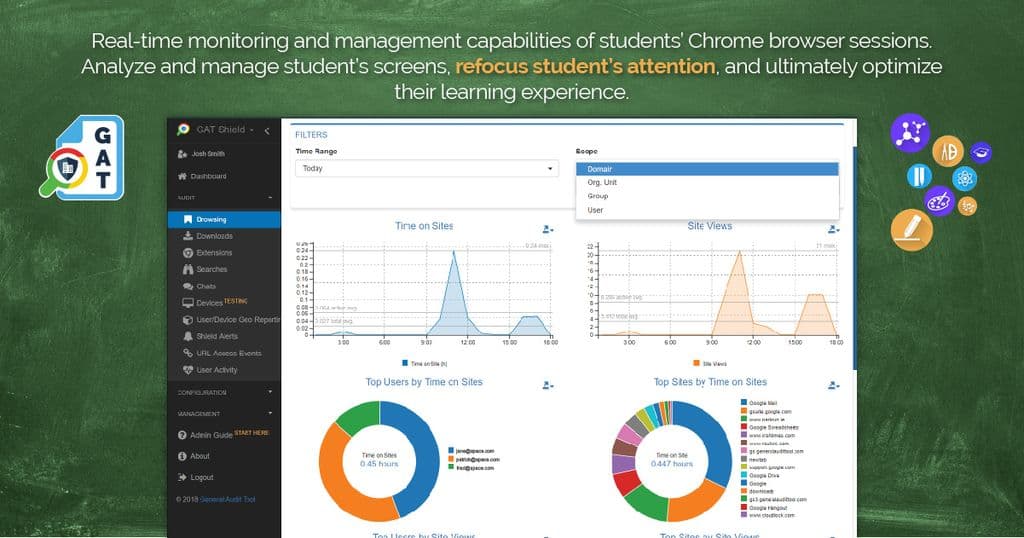
Task: Click the URL Access Events link icon
Action: [188, 353]
